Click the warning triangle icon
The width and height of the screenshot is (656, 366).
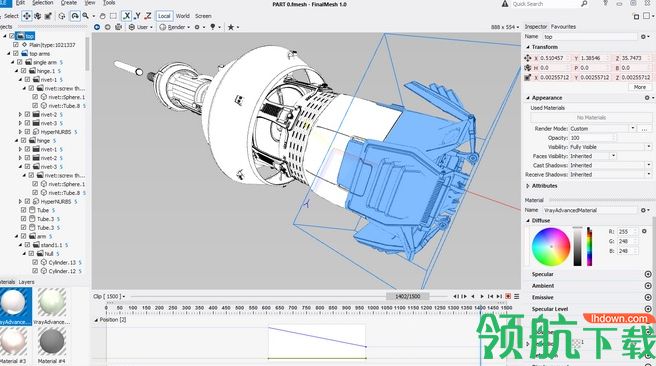coord(505,4)
